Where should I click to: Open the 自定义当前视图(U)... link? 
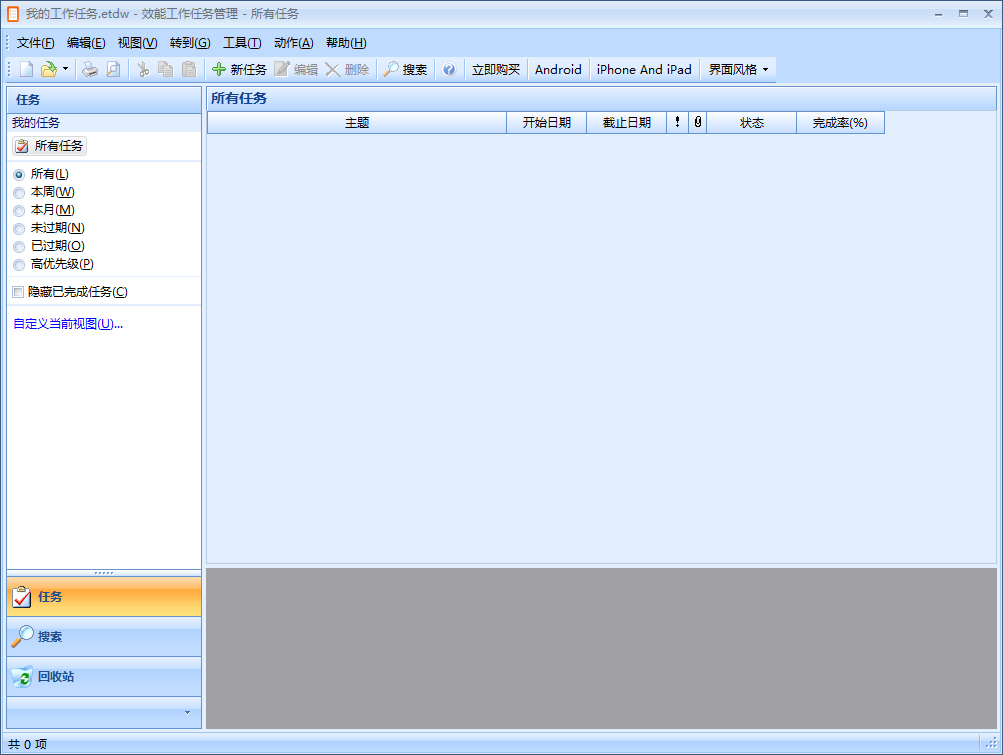point(68,324)
